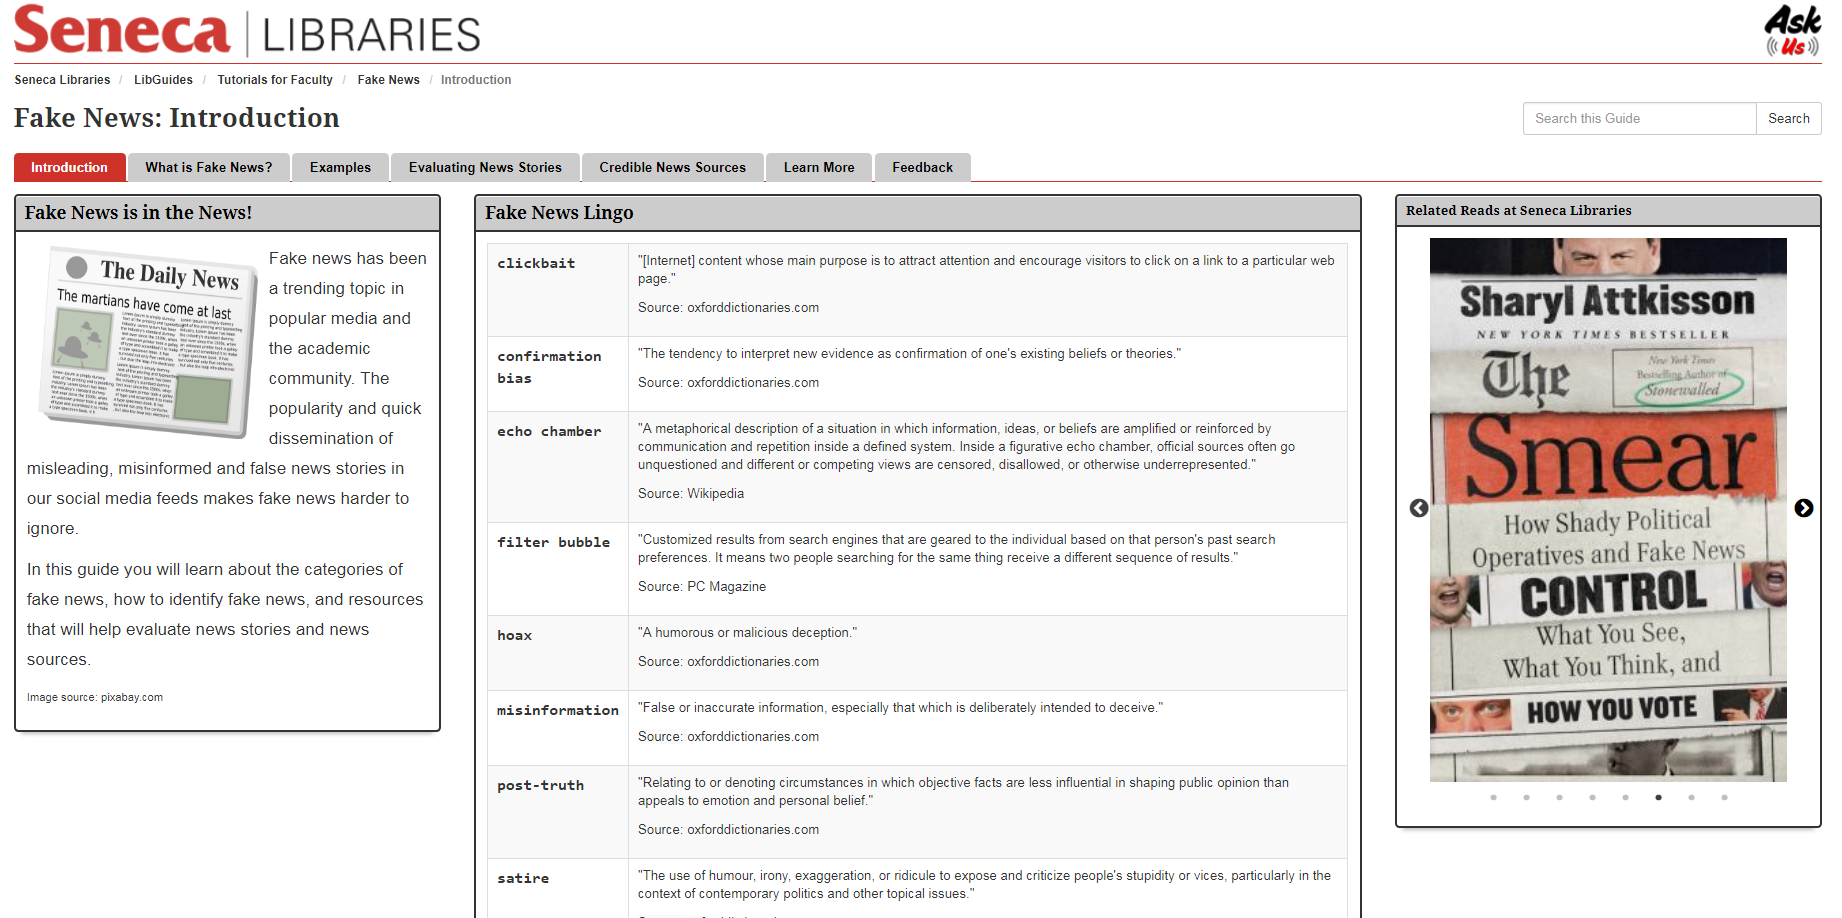
Task: Open the Evaluating News Stories tab
Action: 485,167
